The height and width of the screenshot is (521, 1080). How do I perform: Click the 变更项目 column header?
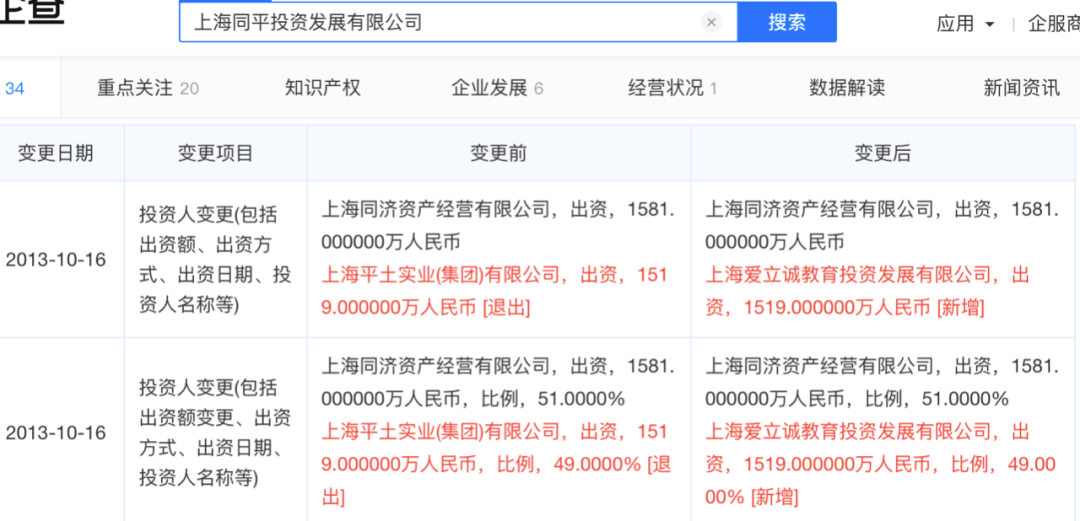coord(216,153)
